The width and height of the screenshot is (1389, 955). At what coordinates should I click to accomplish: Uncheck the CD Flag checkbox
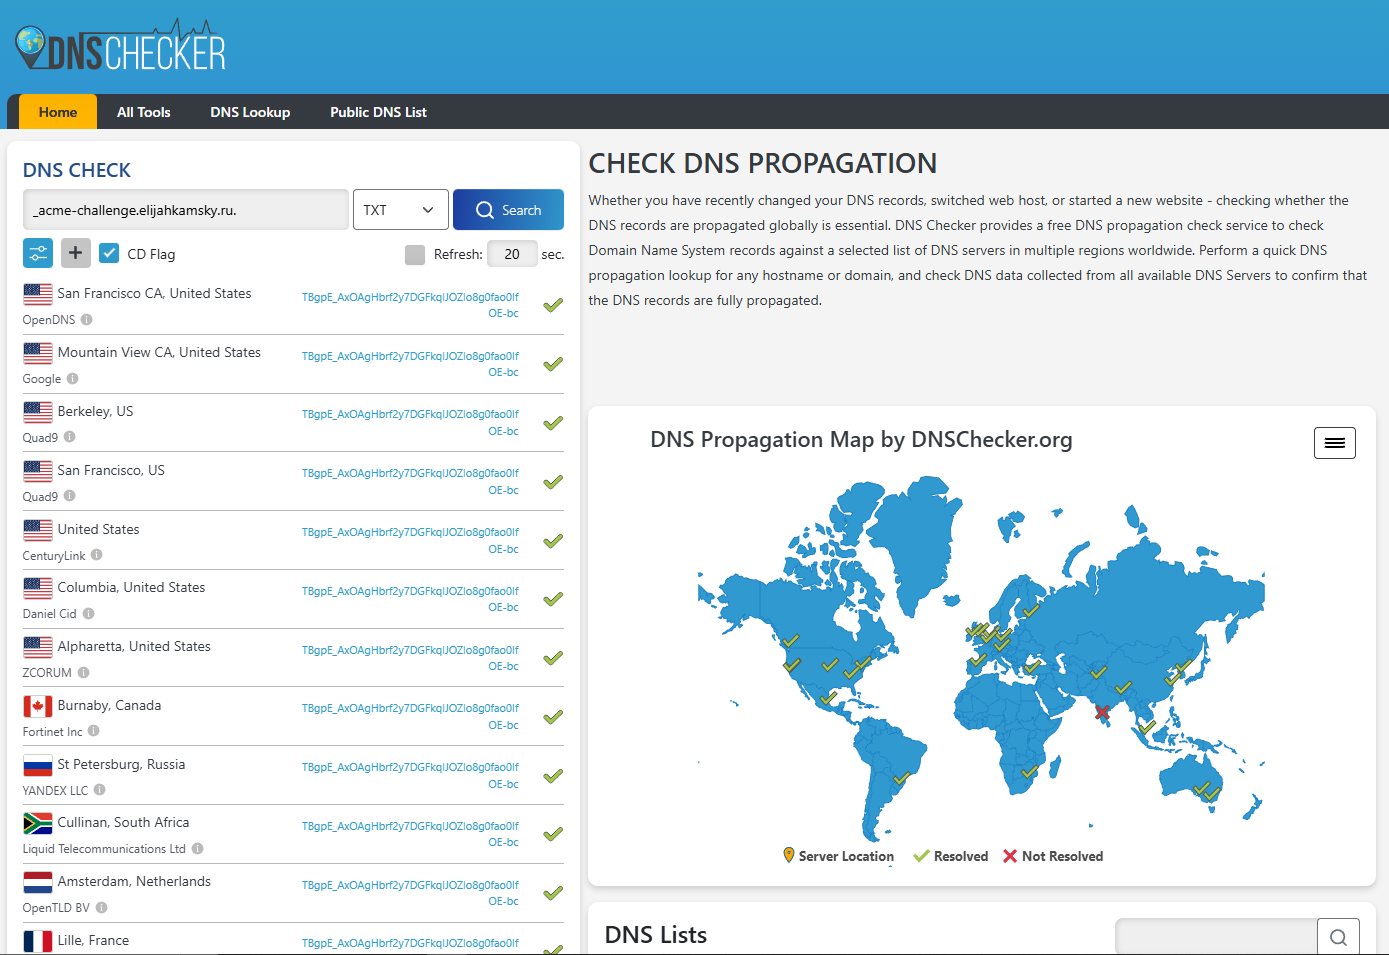click(110, 253)
